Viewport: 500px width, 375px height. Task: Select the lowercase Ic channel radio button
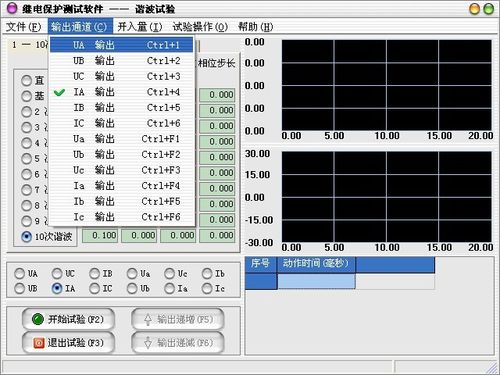[207, 288]
